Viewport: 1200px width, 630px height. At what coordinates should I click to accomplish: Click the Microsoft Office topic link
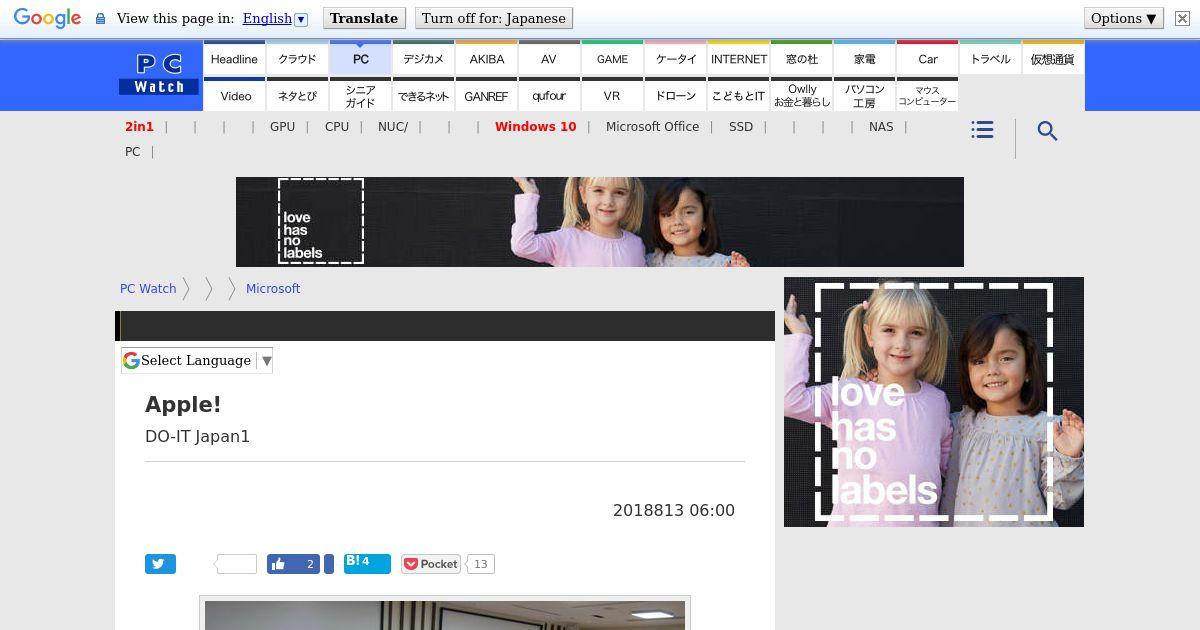pyautogui.click(x=652, y=126)
